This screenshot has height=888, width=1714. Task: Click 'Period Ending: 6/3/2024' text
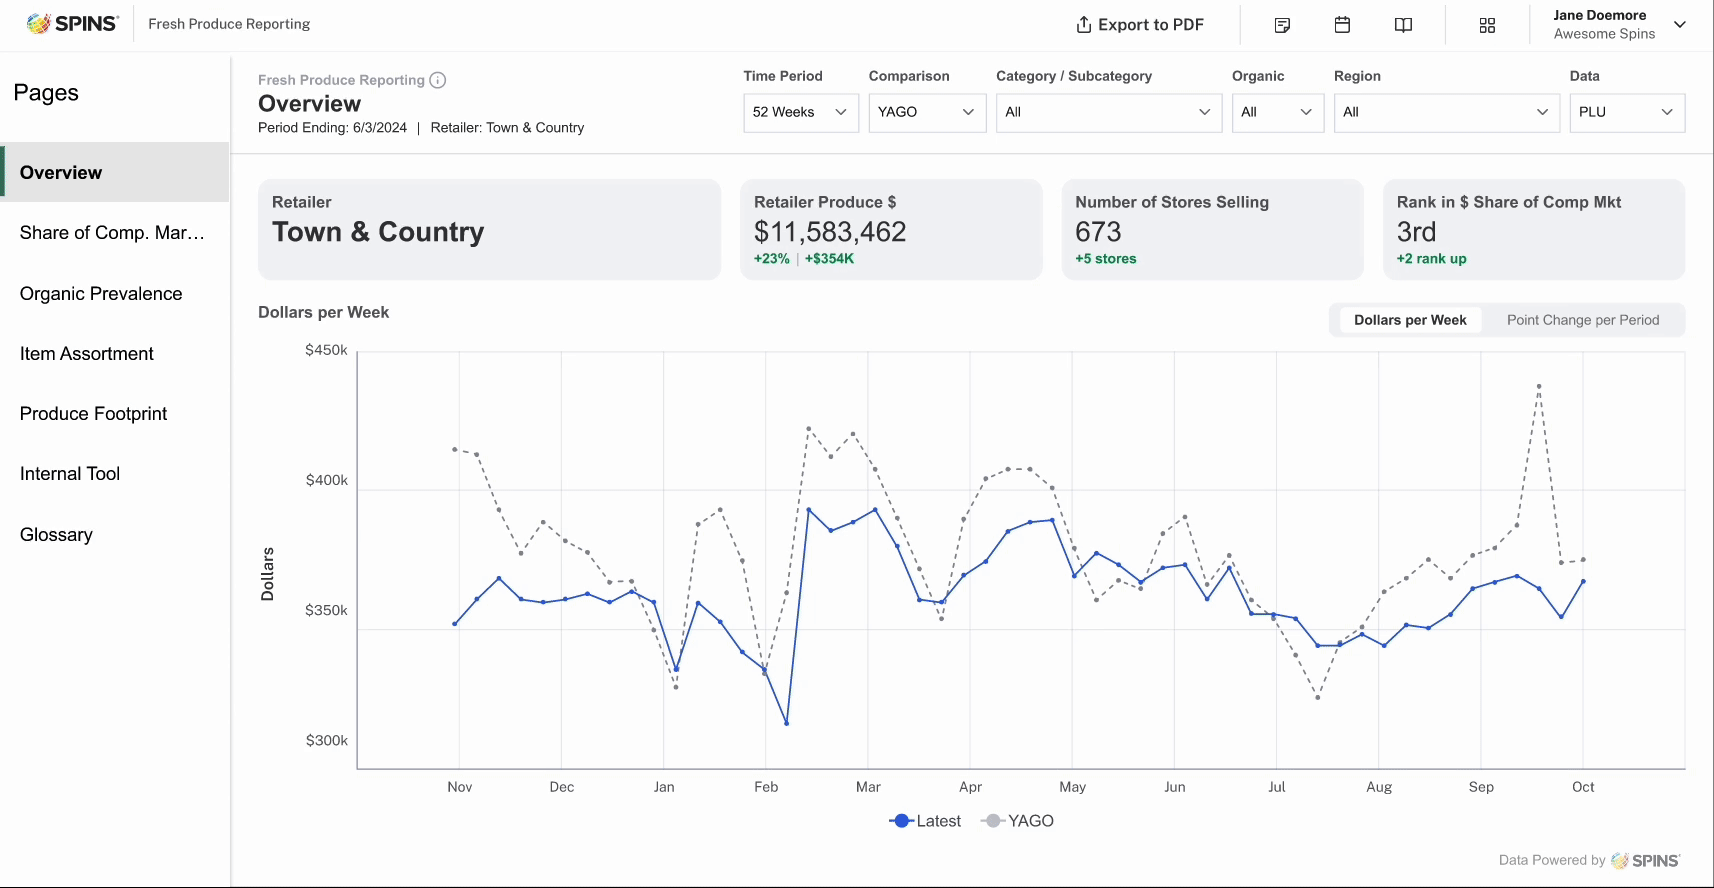pyautogui.click(x=332, y=128)
